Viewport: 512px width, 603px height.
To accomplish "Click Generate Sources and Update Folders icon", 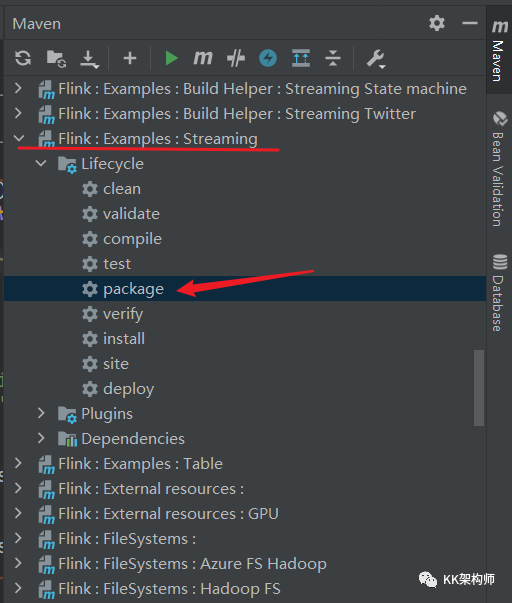I will coord(57,58).
